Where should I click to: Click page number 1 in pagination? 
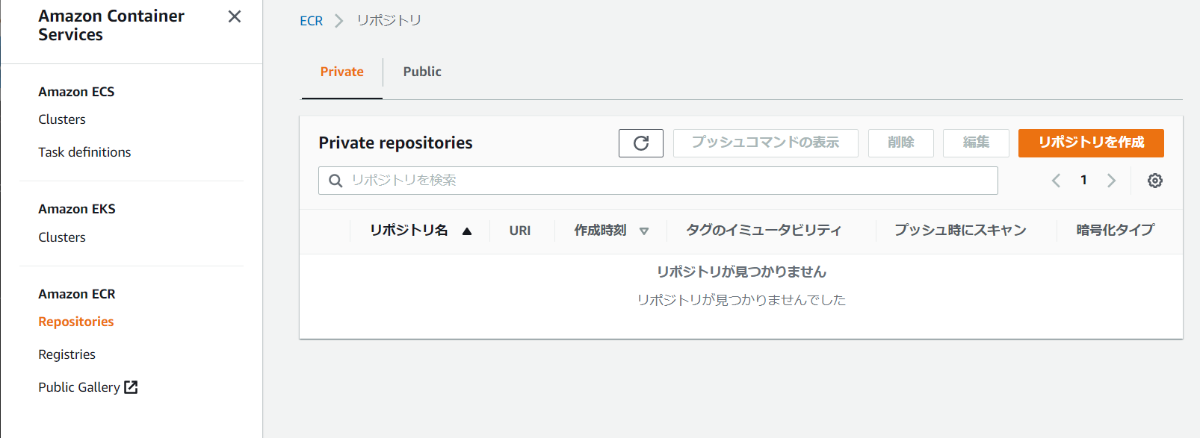1083,181
